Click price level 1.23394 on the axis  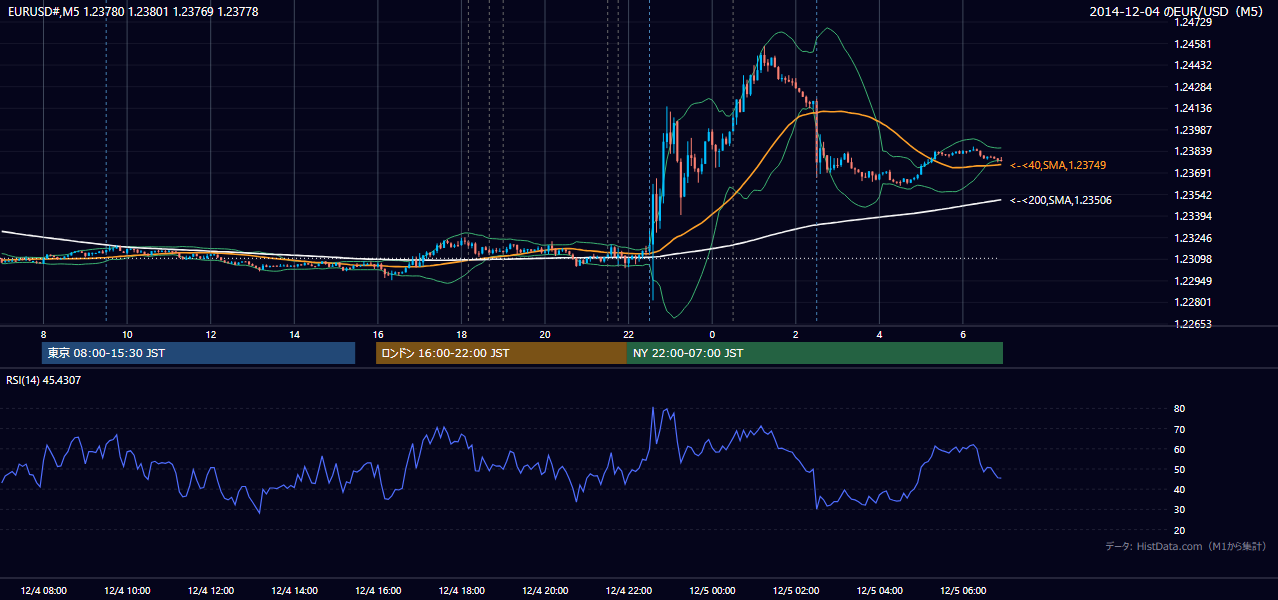[x=1194, y=216]
